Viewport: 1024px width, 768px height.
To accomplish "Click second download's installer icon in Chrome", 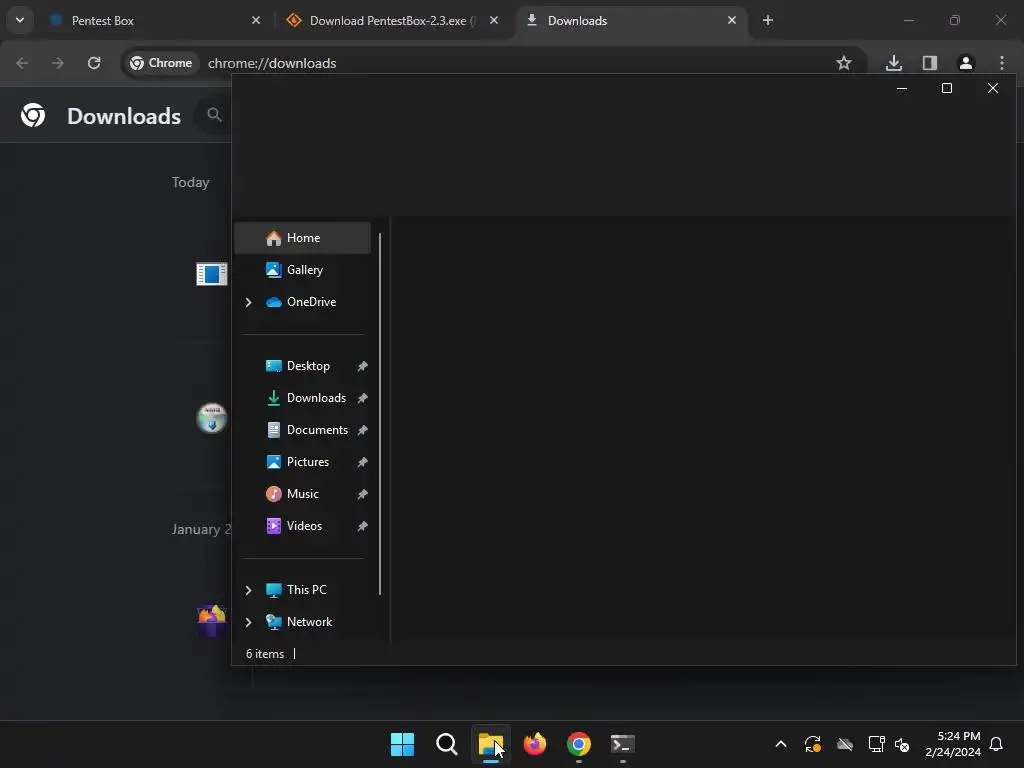I will (212, 418).
